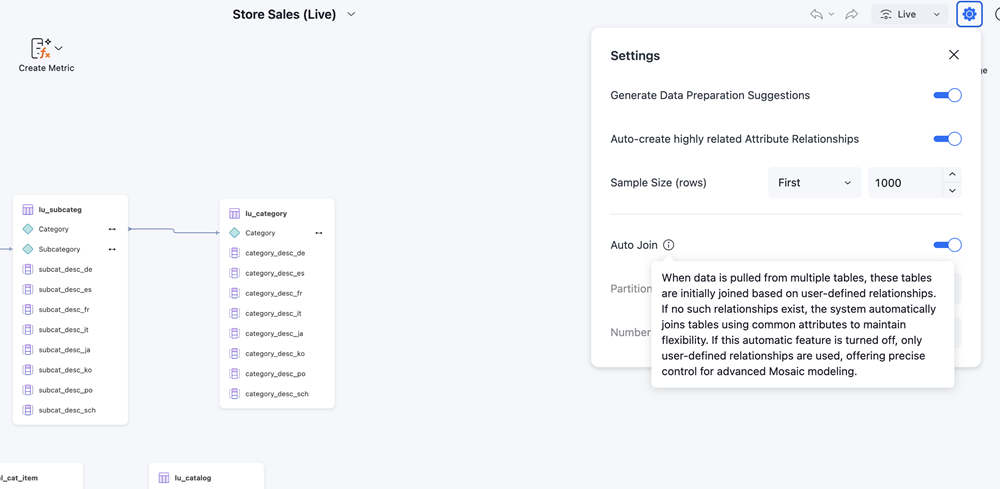The height and width of the screenshot is (489, 1000).
Task: Turn off the Auto Join switch
Action: 947,245
